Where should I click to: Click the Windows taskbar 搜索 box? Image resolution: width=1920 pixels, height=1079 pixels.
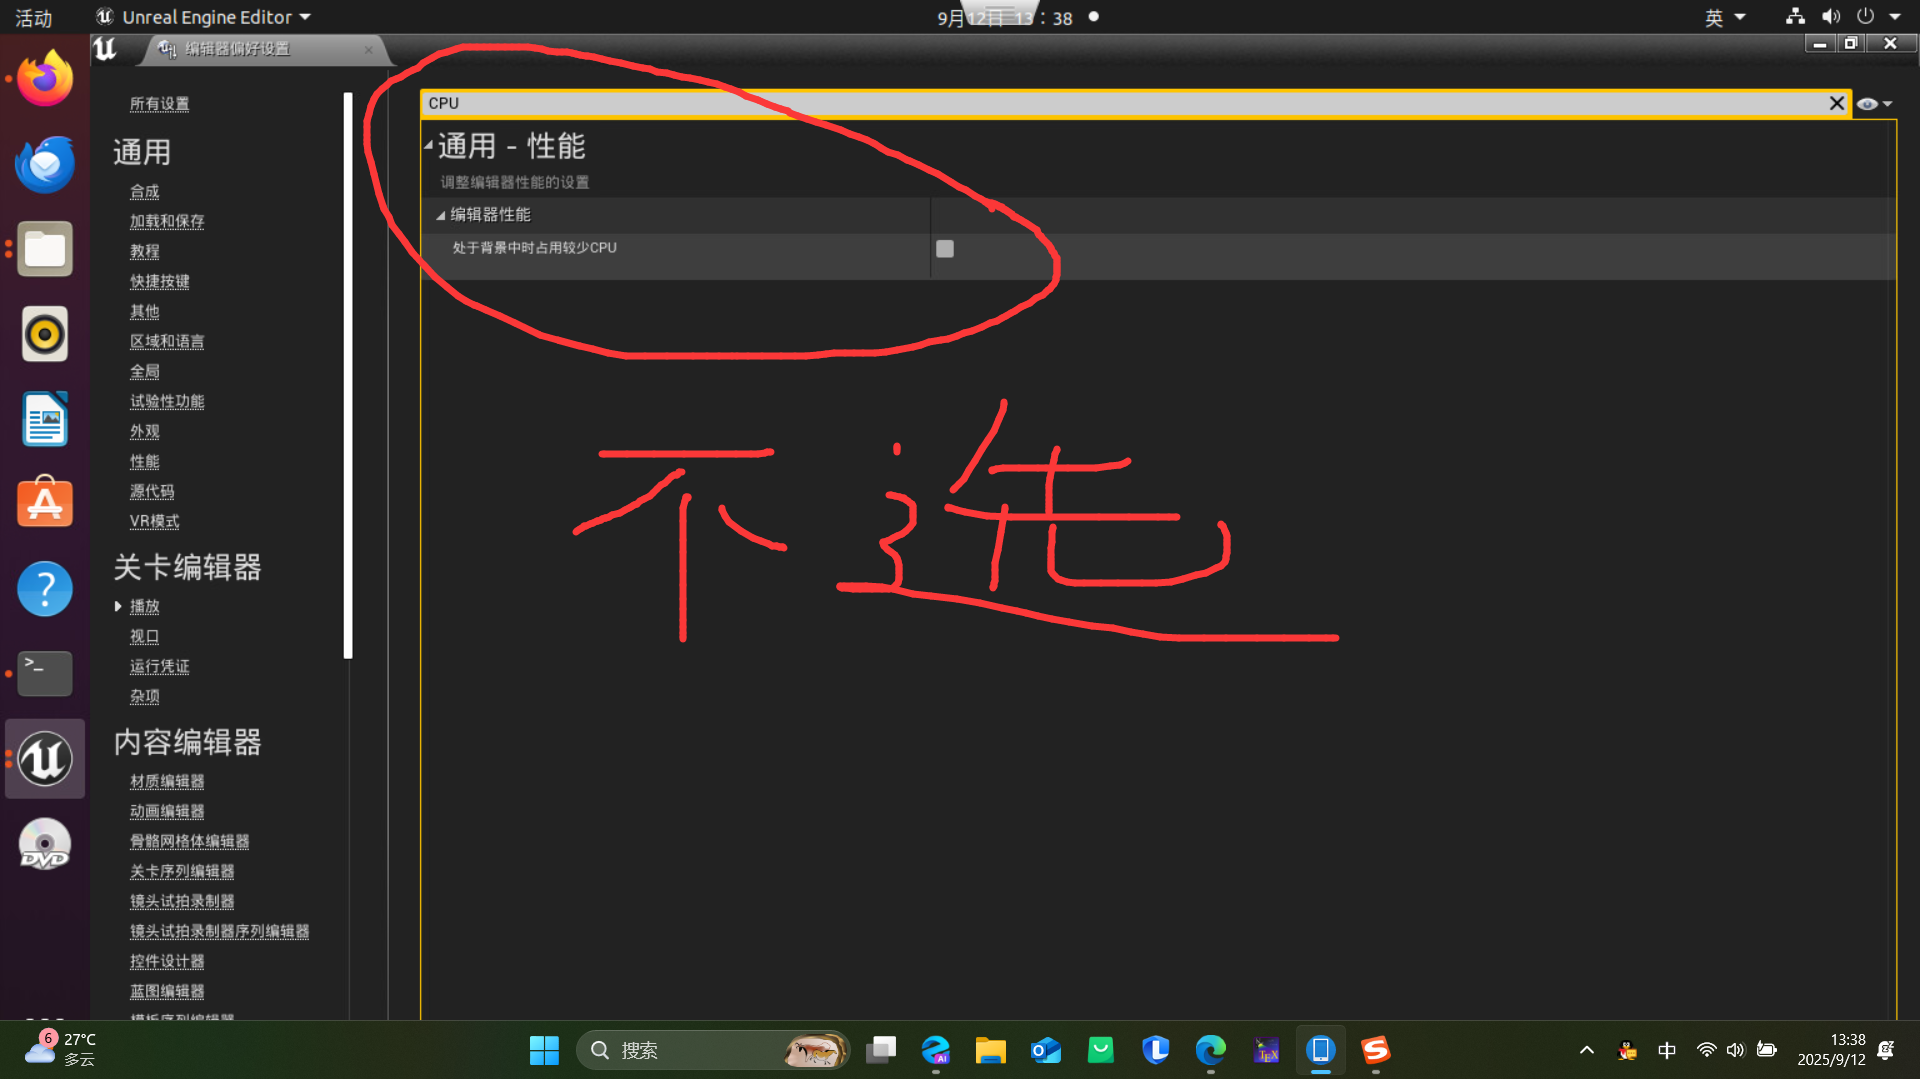712,1050
